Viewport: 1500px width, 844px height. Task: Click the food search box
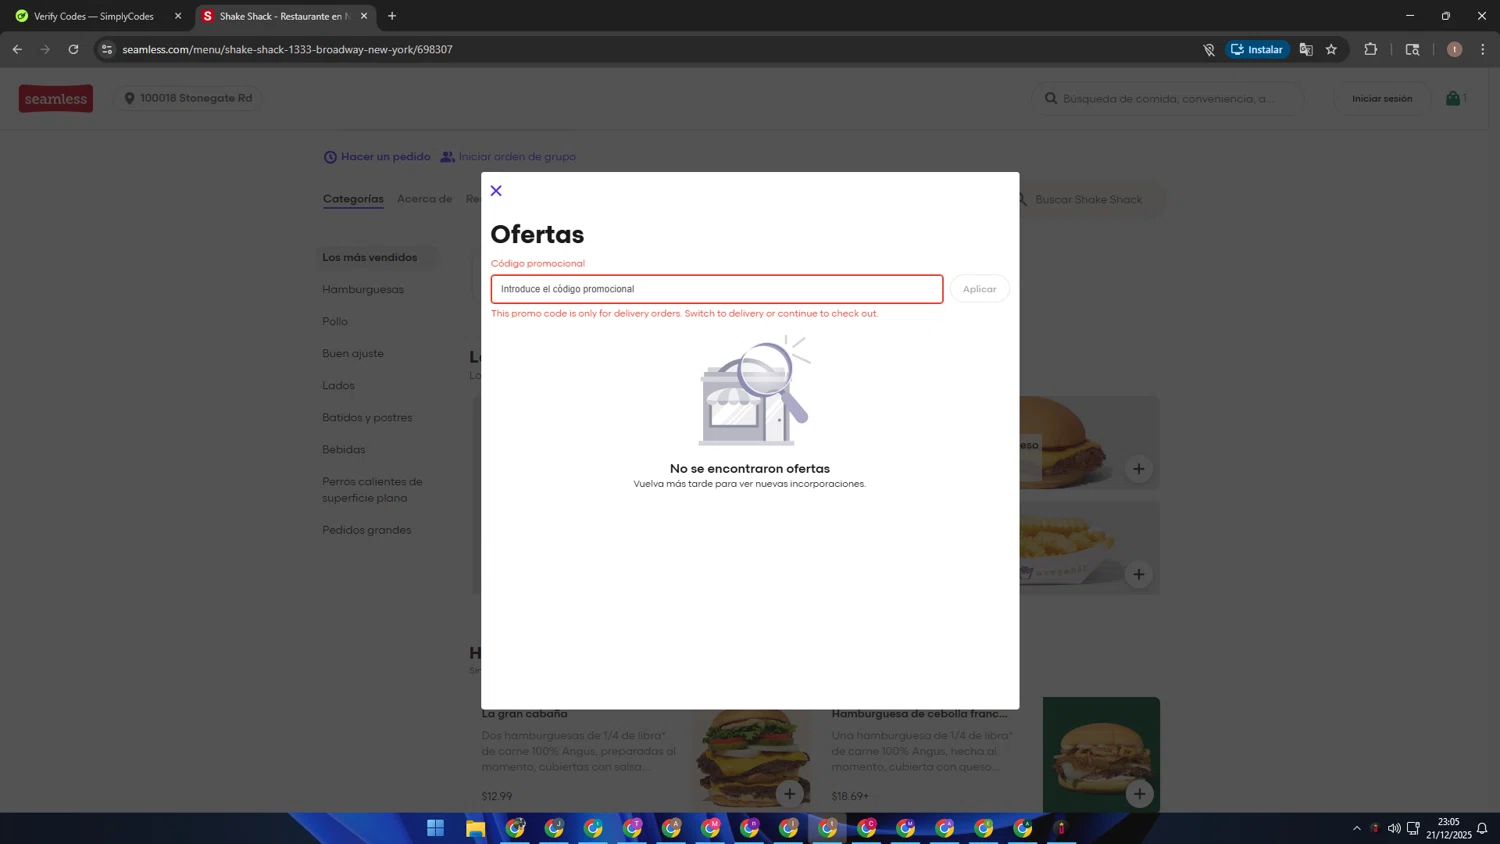tap(1168, 98)
